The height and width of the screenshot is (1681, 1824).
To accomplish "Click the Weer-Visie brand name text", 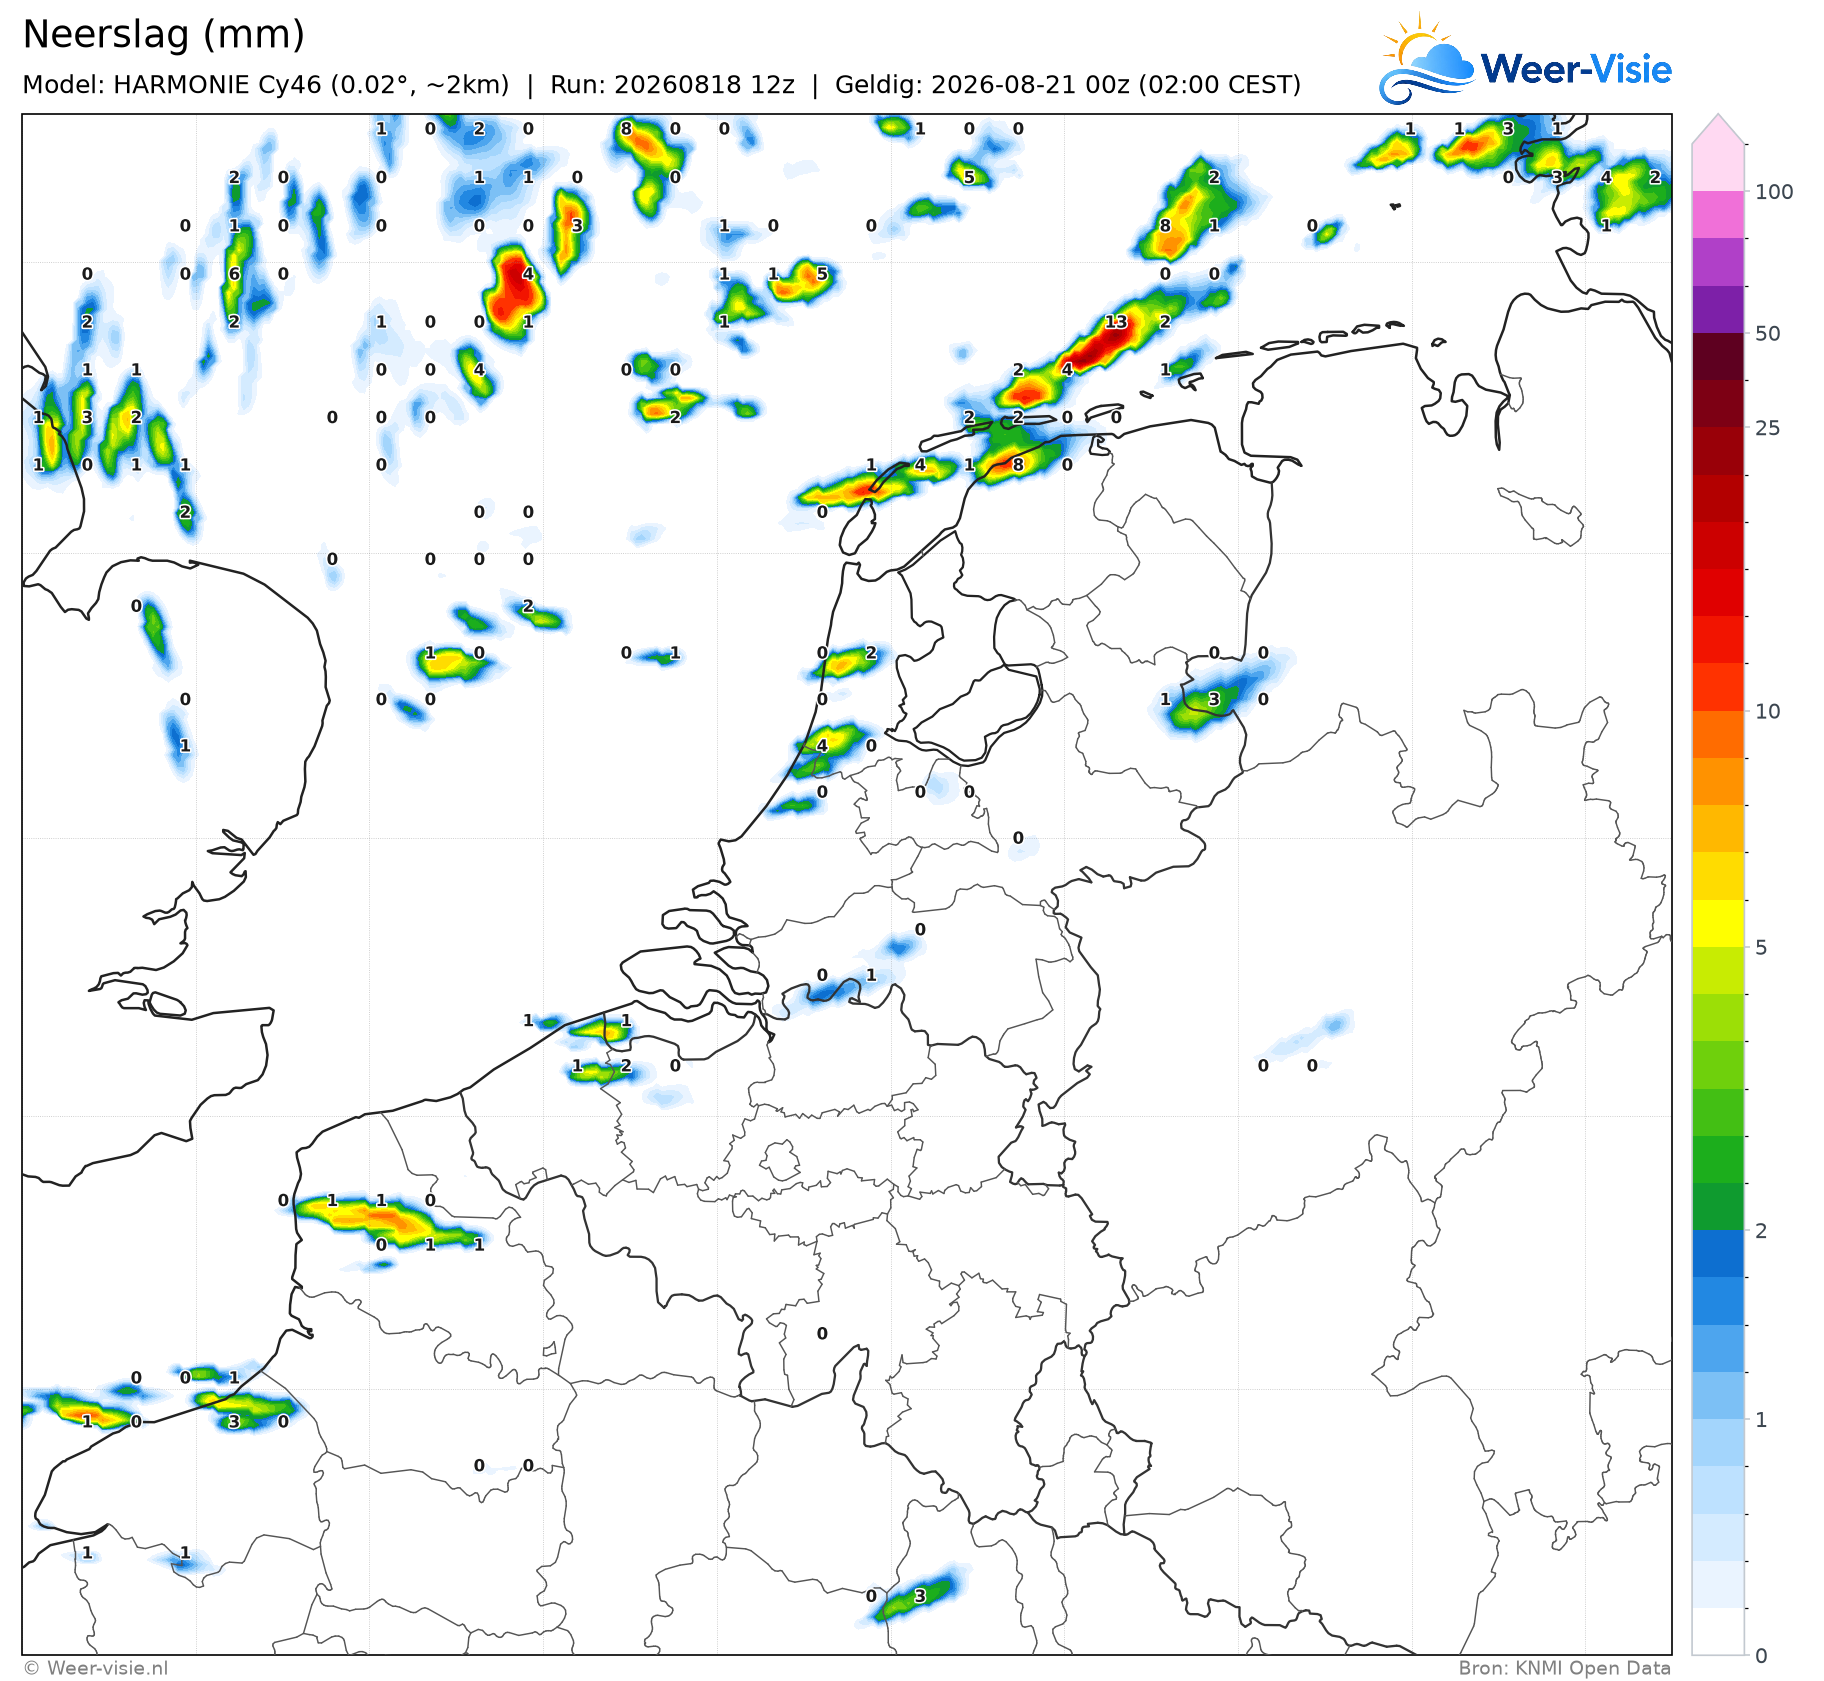I will click(x=1576, y=69).
